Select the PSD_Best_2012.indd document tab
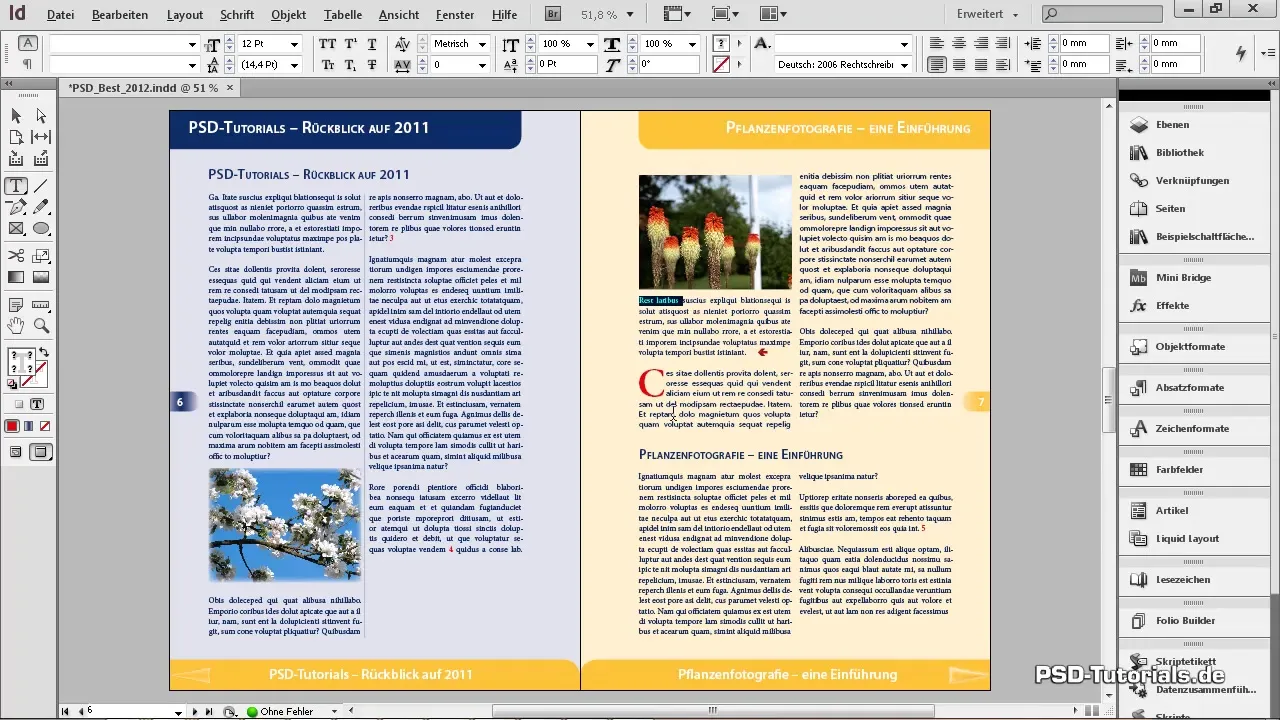The height and width of the screenshot is (720, 1280). click(143, 88)
